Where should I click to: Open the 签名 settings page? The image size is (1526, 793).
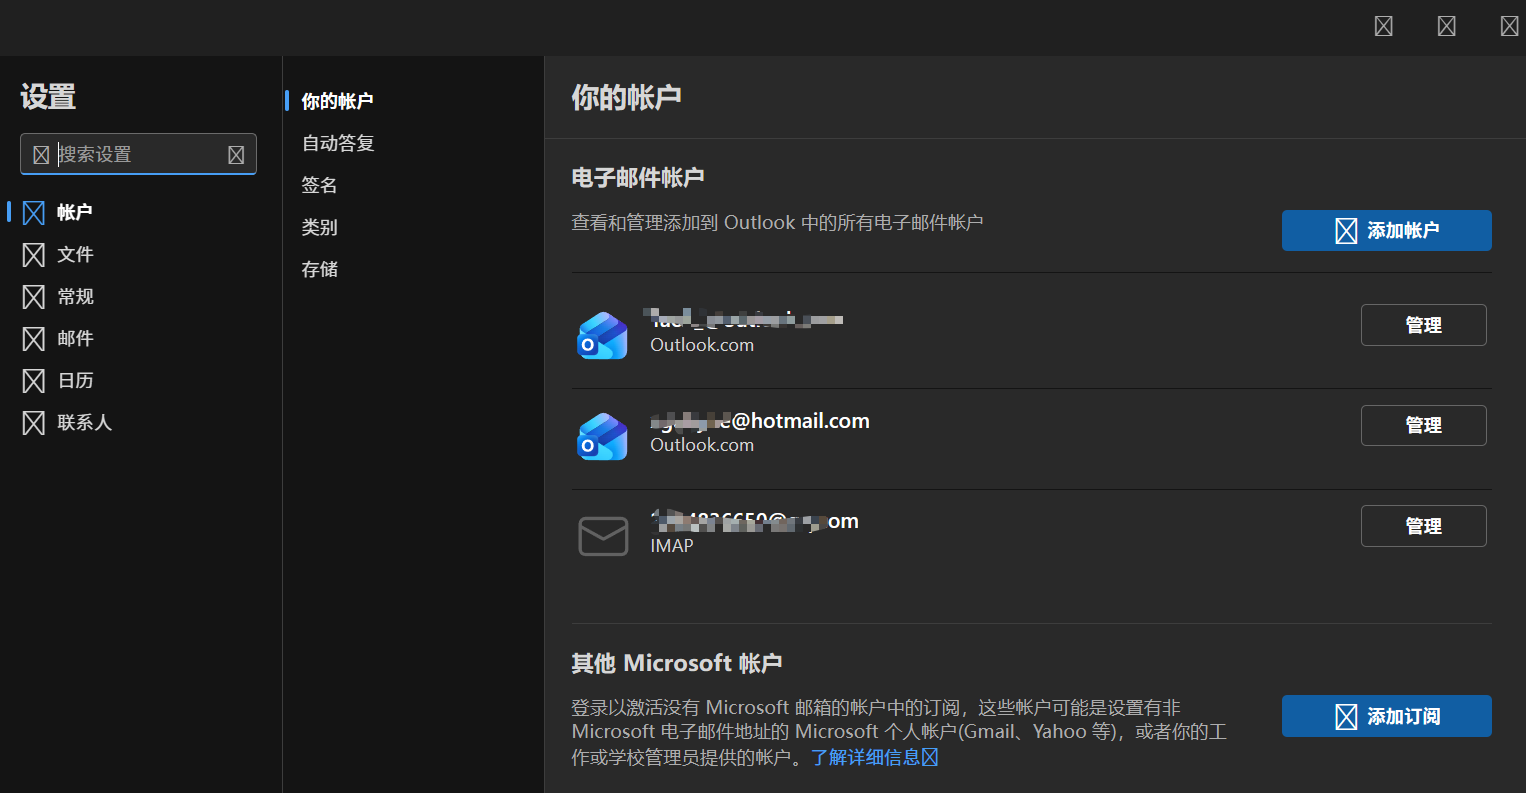(x=320, y=185)
